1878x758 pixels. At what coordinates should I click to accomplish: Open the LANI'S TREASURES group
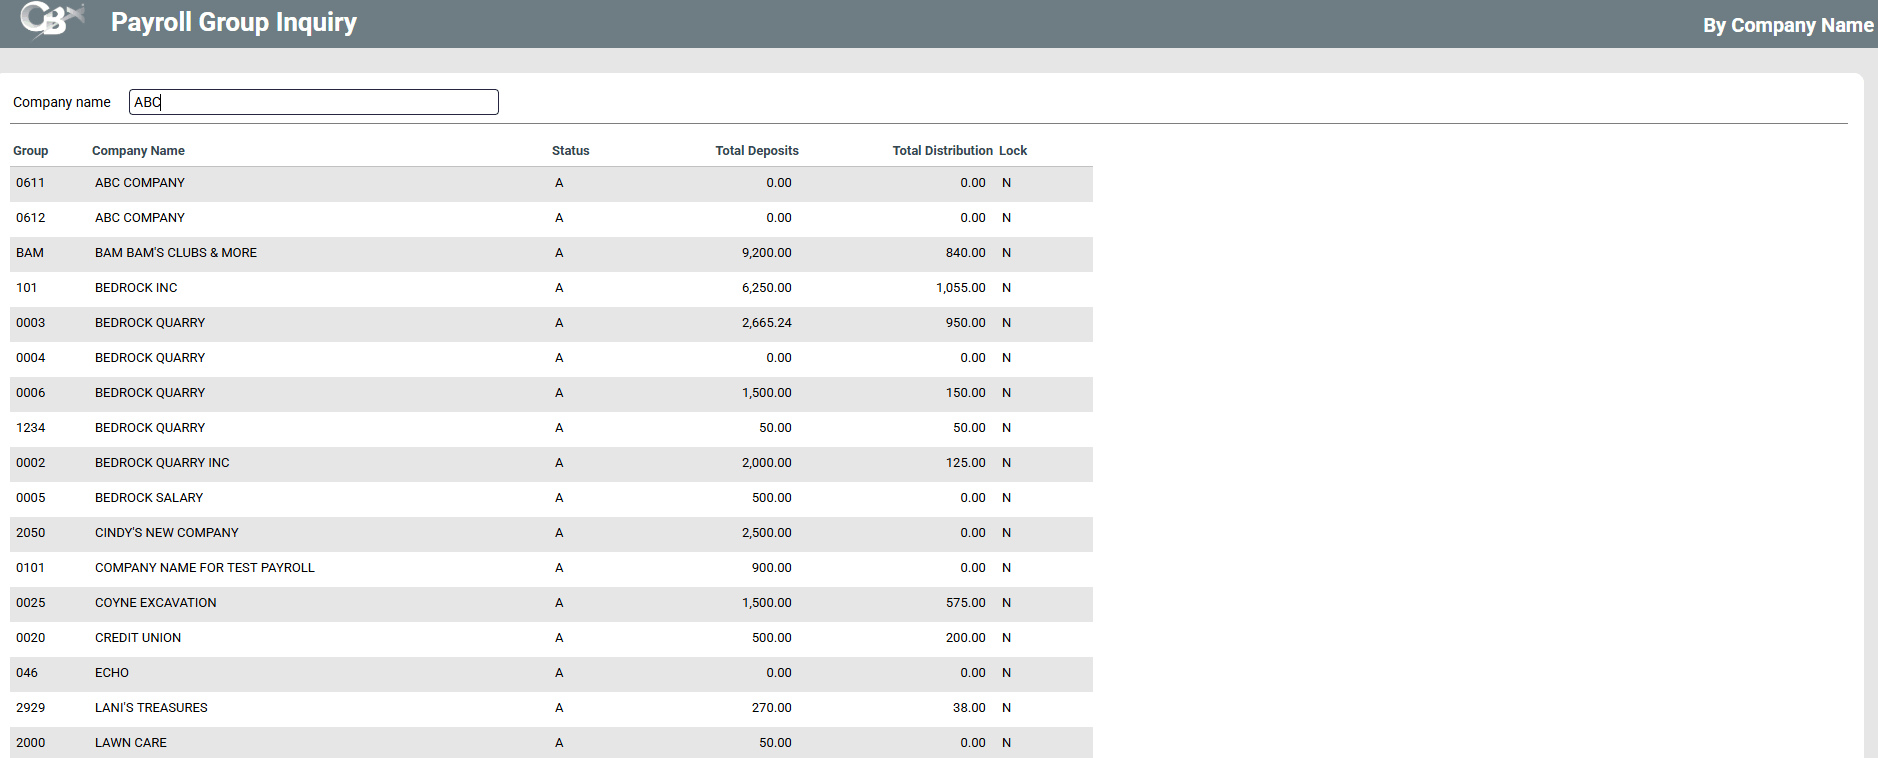(151, 708)
